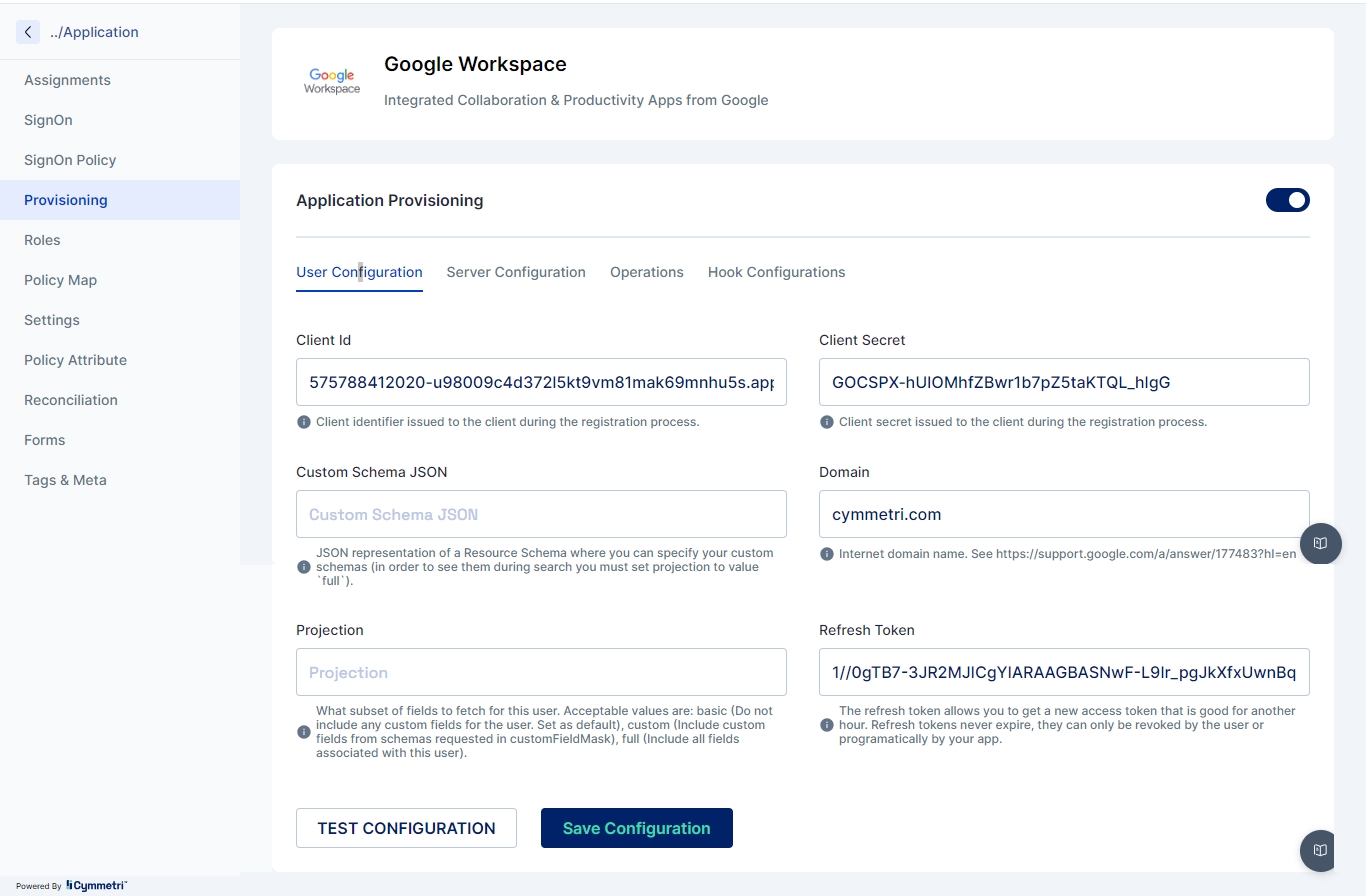This screenshot has width=1366, height=896.
Task: Open the Operations tab
Action: pos(647,272)
